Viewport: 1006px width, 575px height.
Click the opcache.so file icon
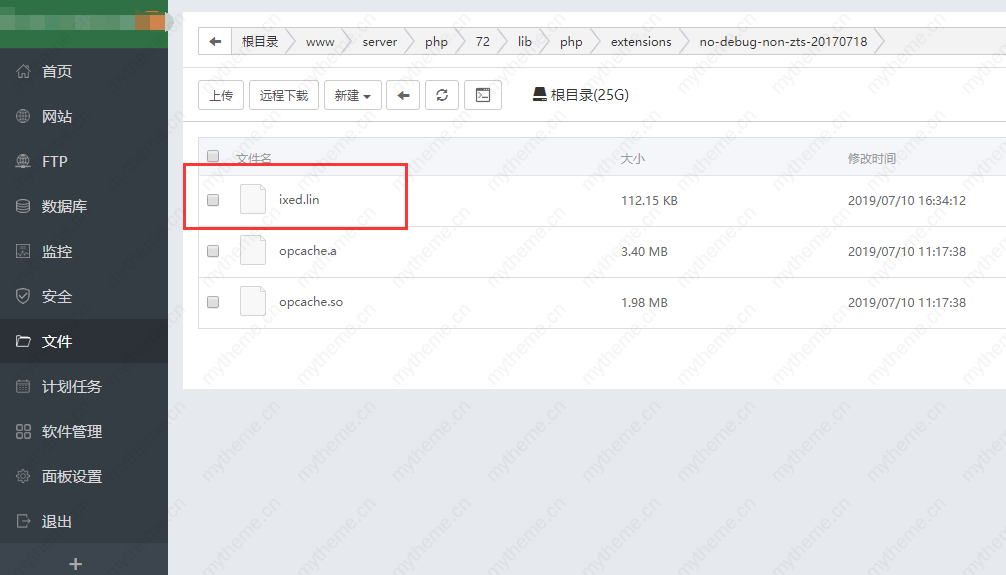pyautogui.click(x=253, y=302)
